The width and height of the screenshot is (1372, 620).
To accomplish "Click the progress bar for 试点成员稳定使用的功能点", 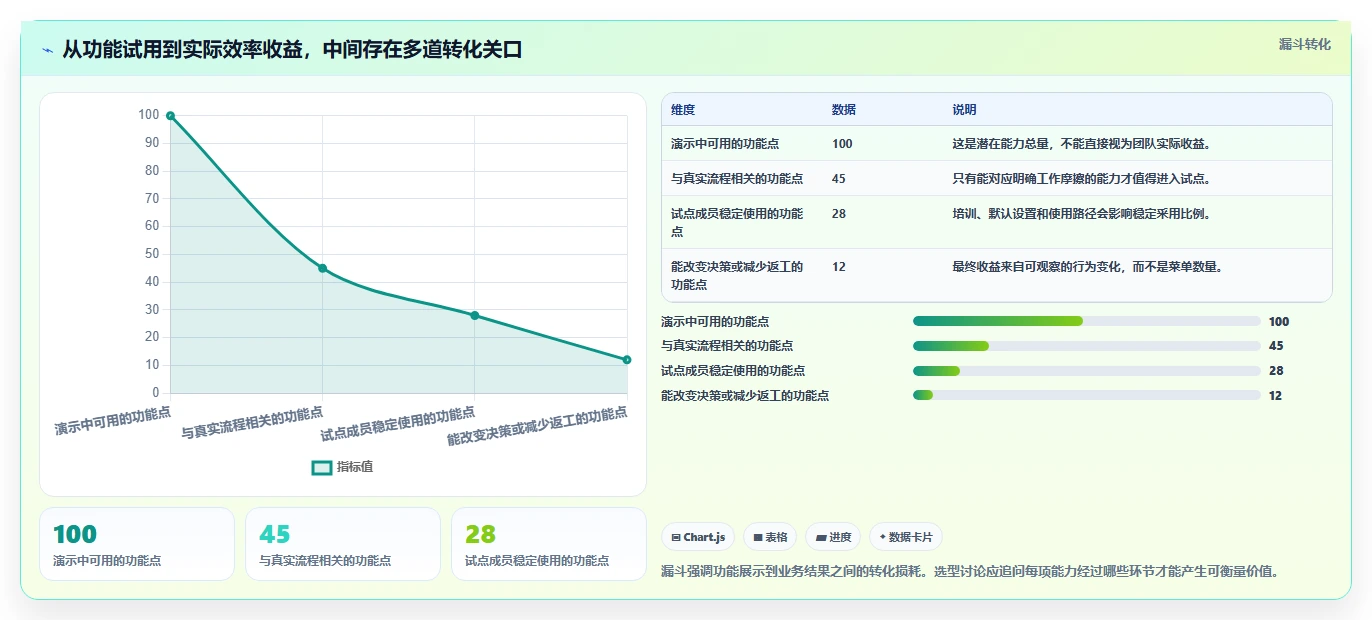I will click(1086, 370).
